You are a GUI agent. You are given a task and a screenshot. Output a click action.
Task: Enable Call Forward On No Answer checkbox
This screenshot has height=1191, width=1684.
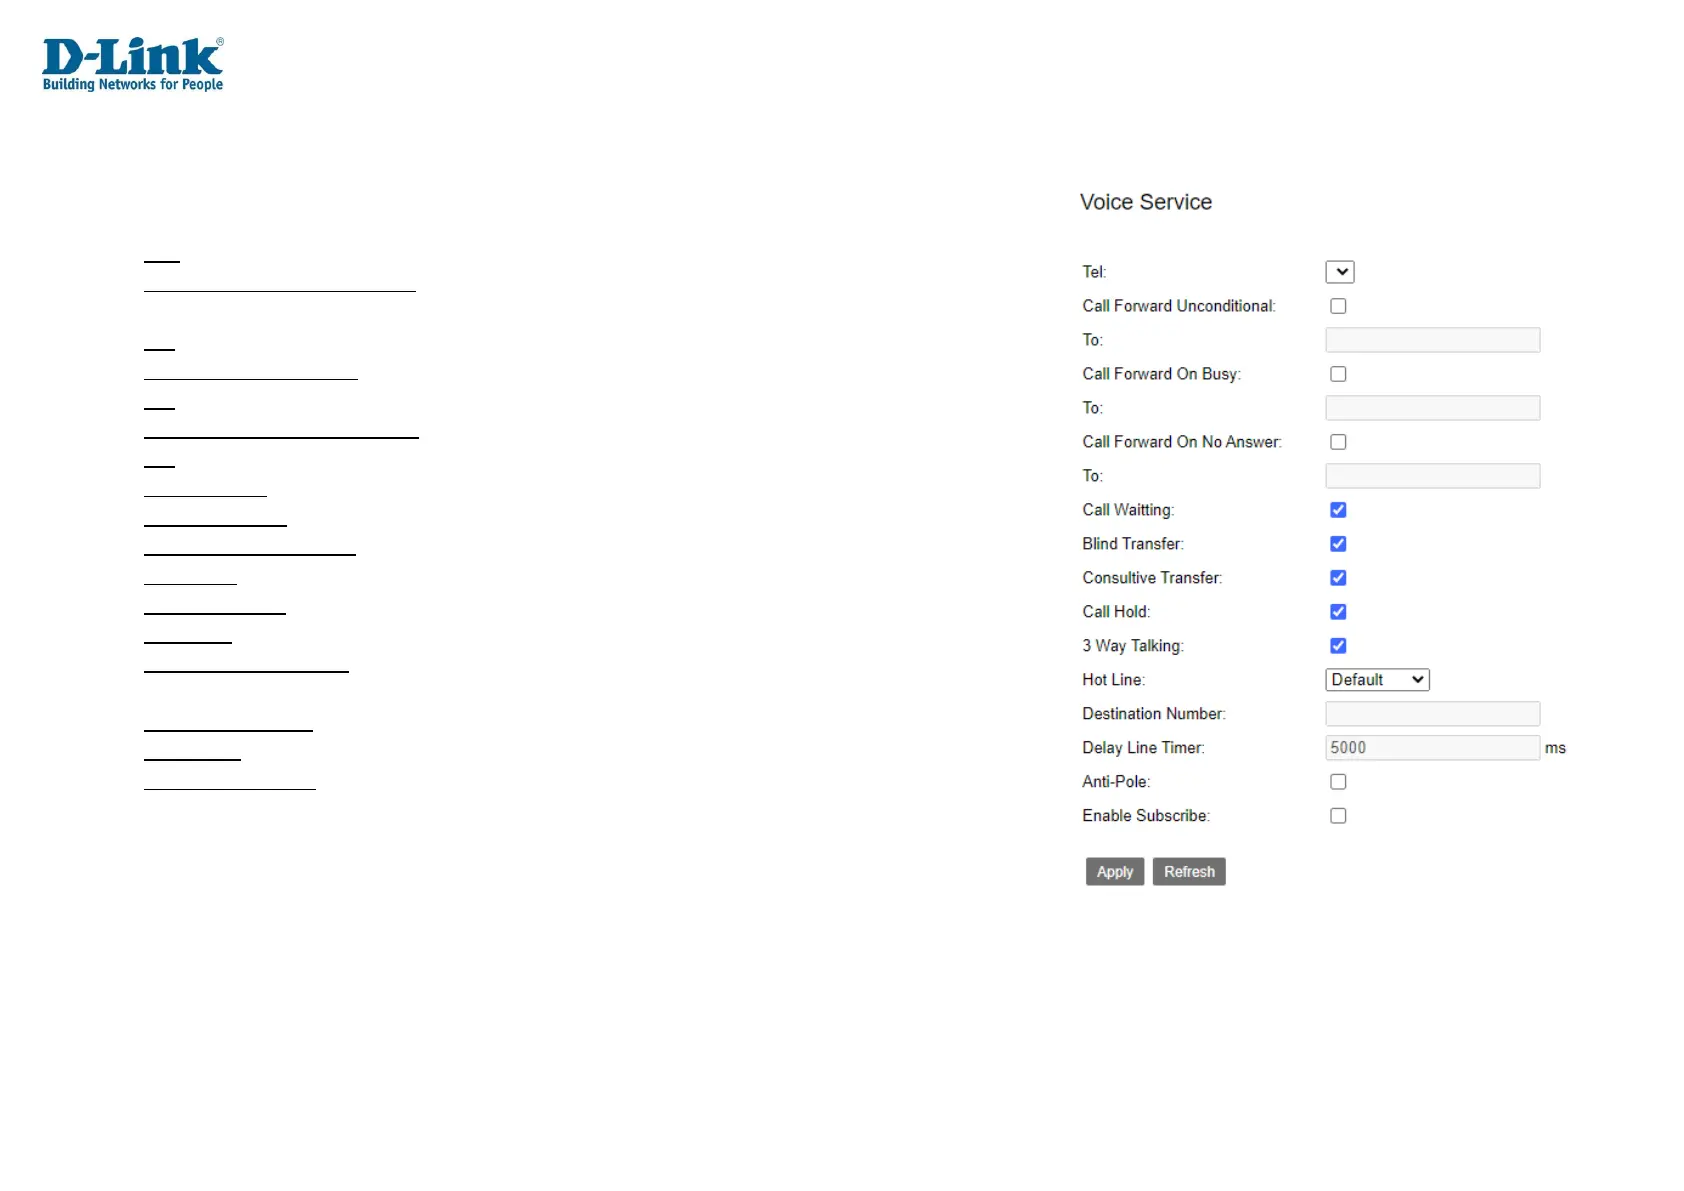(x=1338, y=442)
